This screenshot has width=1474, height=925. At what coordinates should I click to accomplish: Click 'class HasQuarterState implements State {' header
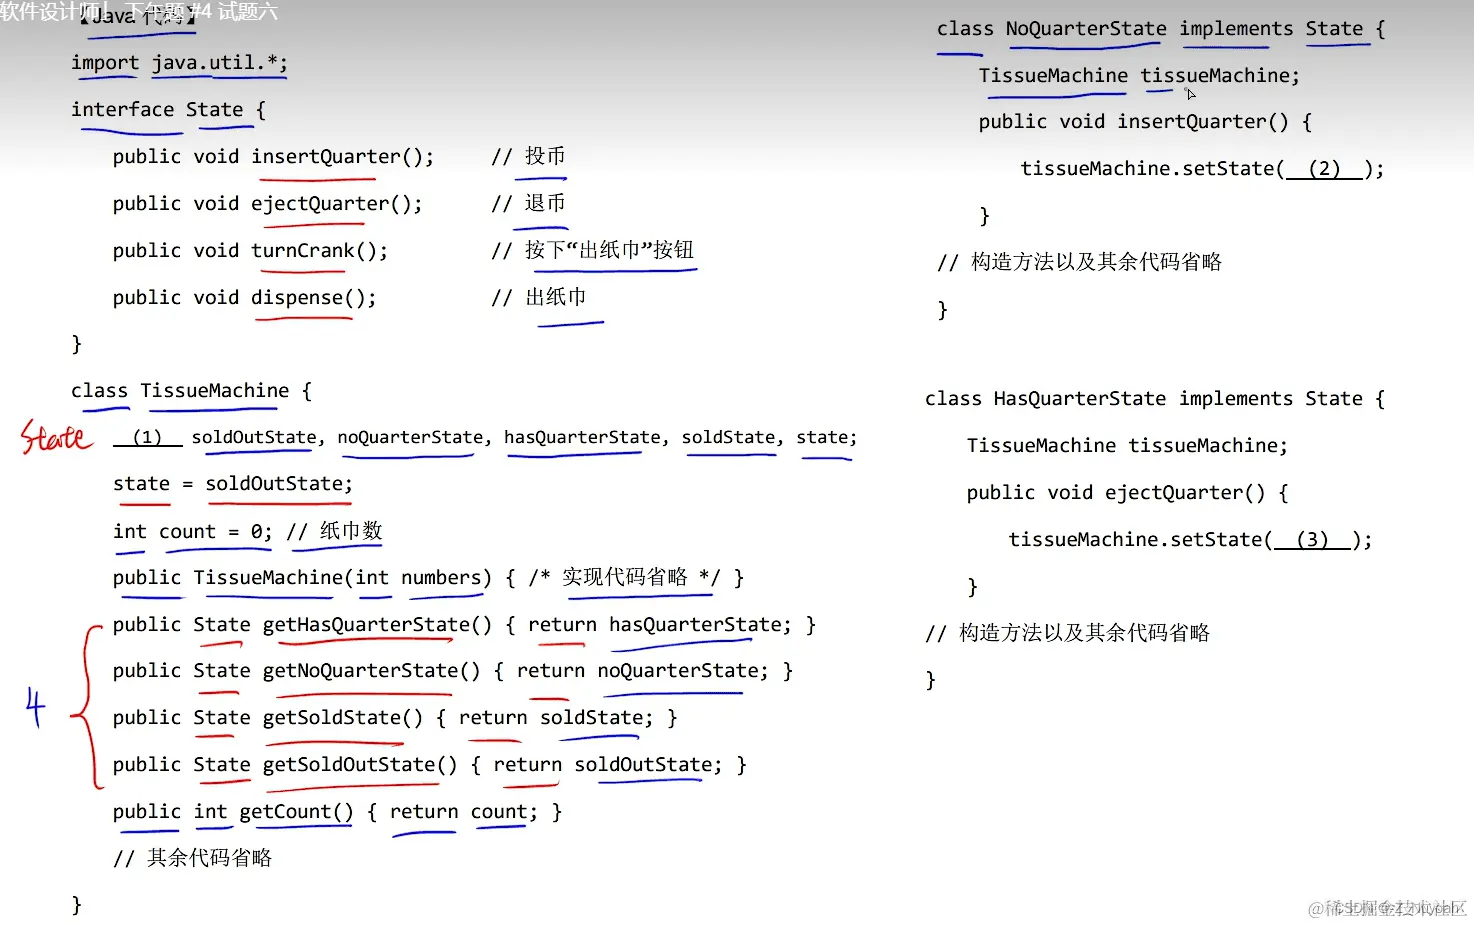[1155, 399]
